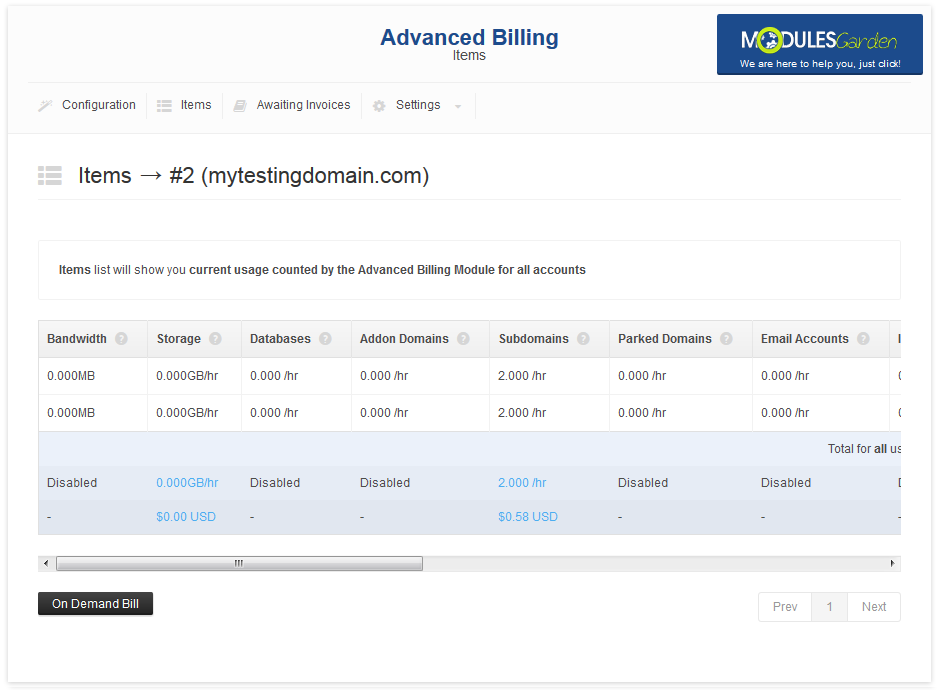Go to the Next page
This screenshot has height=690, width=940.
click(874, 607)
